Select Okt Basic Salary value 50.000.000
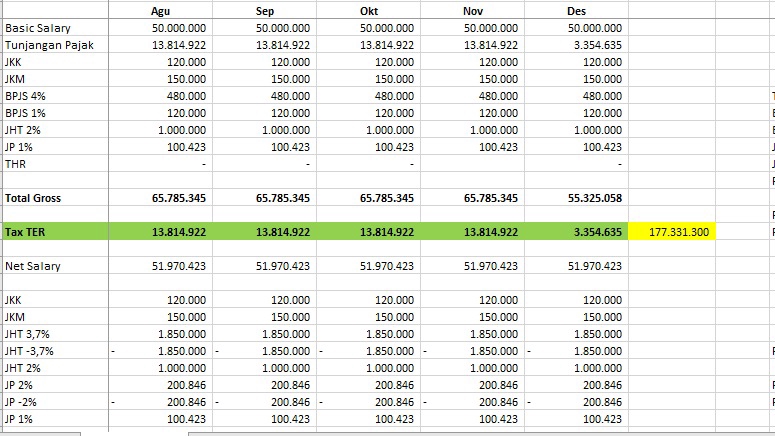The width and height of the screenshot is (775, 436). (369, 28)
